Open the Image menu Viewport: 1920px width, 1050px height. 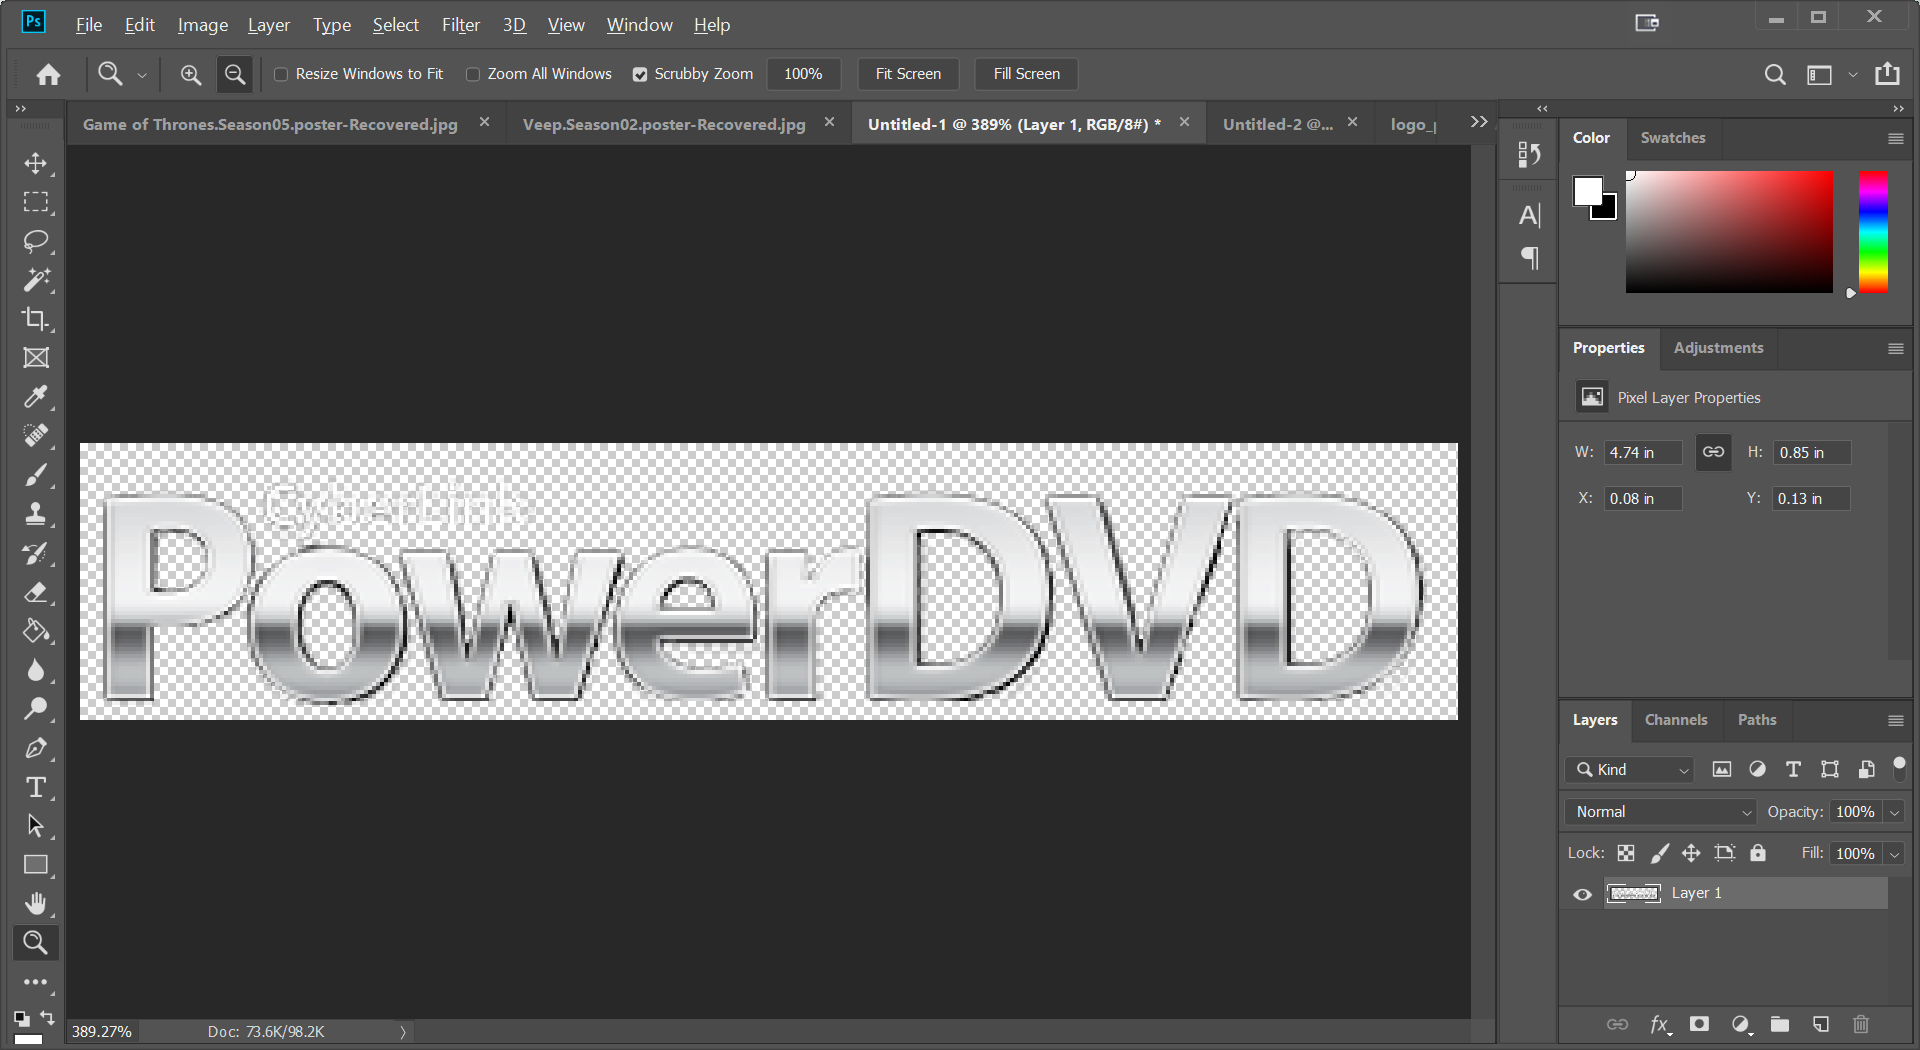pos(203,25)
